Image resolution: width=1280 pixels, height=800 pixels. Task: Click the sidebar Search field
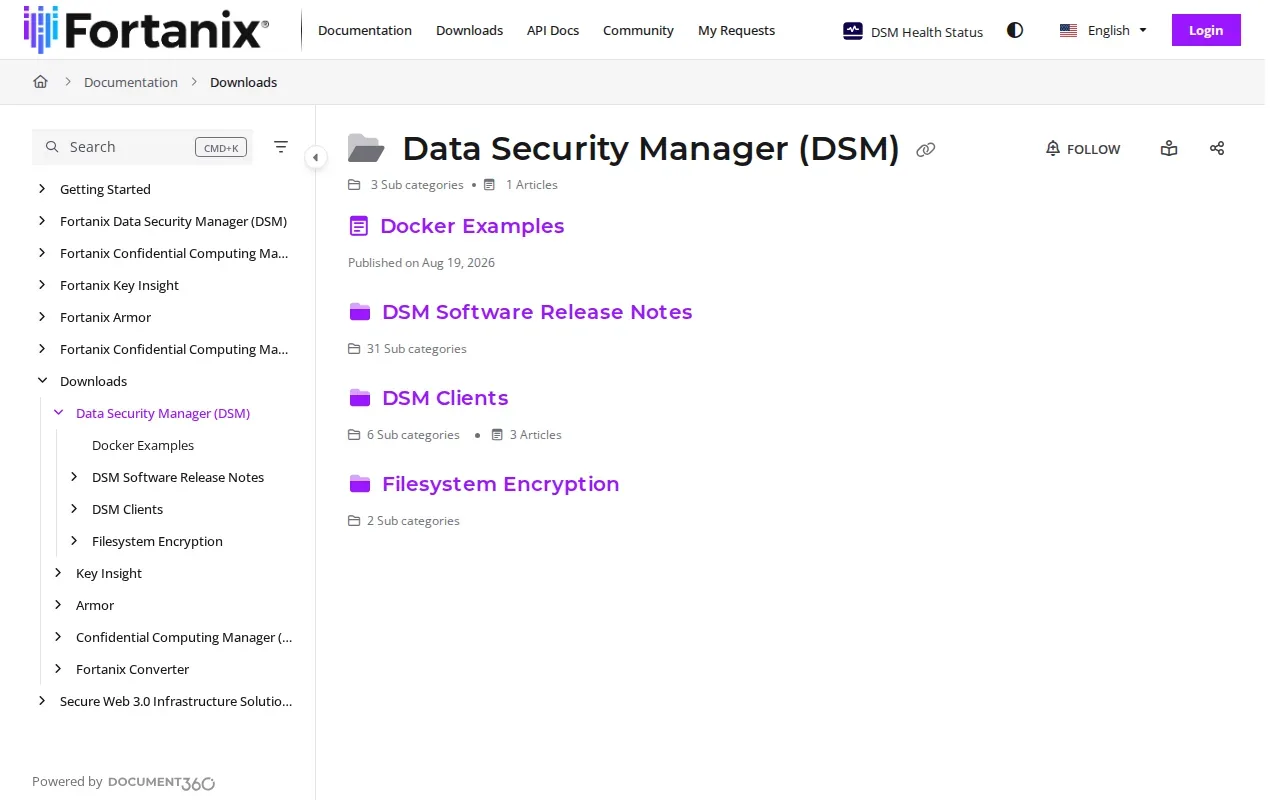pyautogui.click(x=142, y=147)
